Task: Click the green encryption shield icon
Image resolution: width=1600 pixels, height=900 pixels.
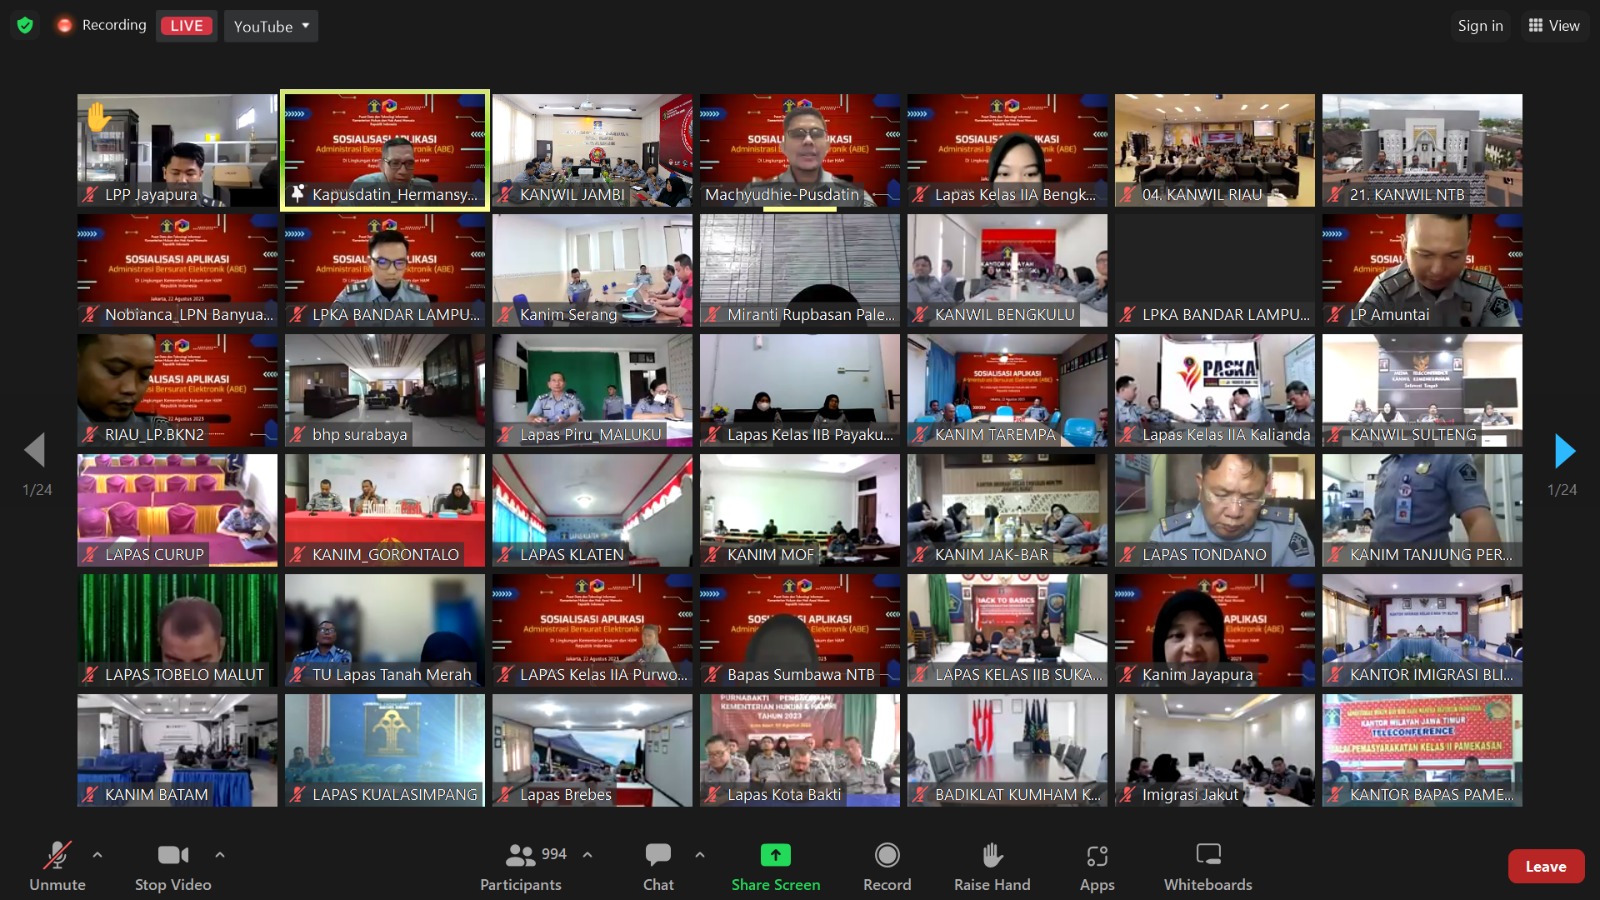Action: [x=25, y=25]
